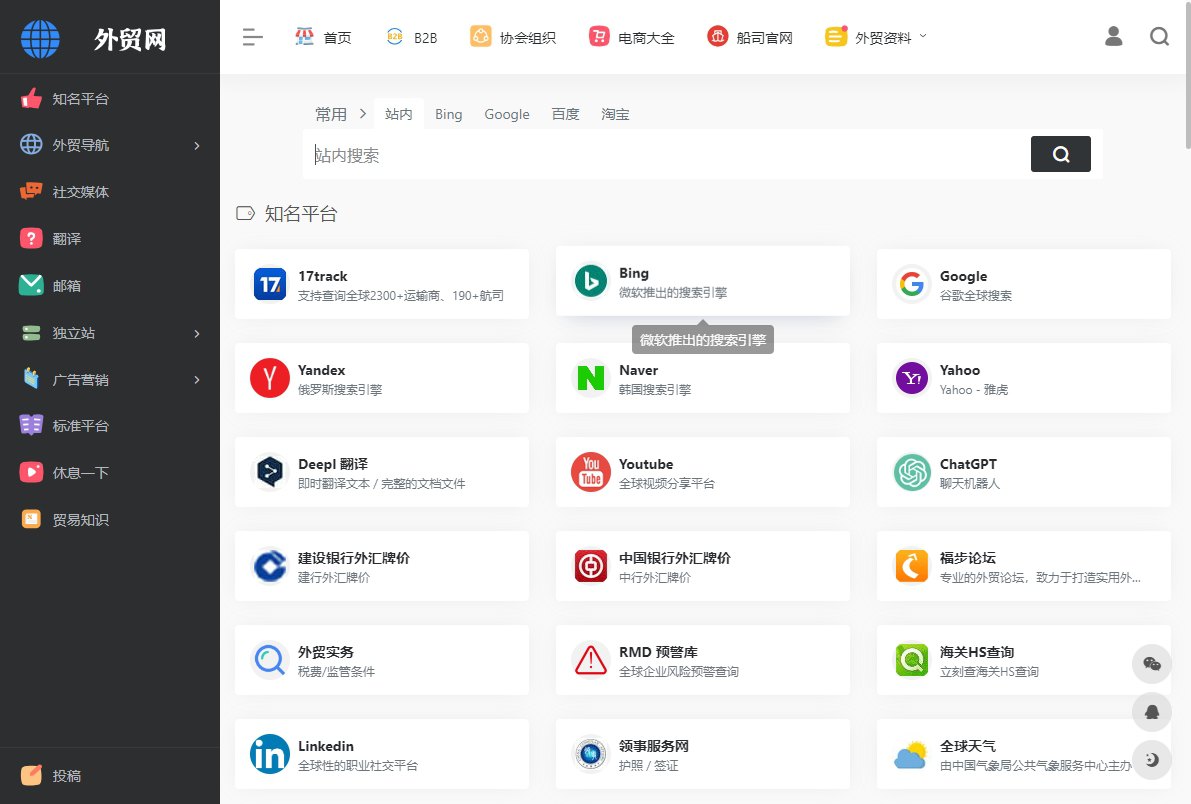Click the 建设银行外汇牌价 logo icon
The height and width of the screenshot is (804, 1191).
point(270,566)
